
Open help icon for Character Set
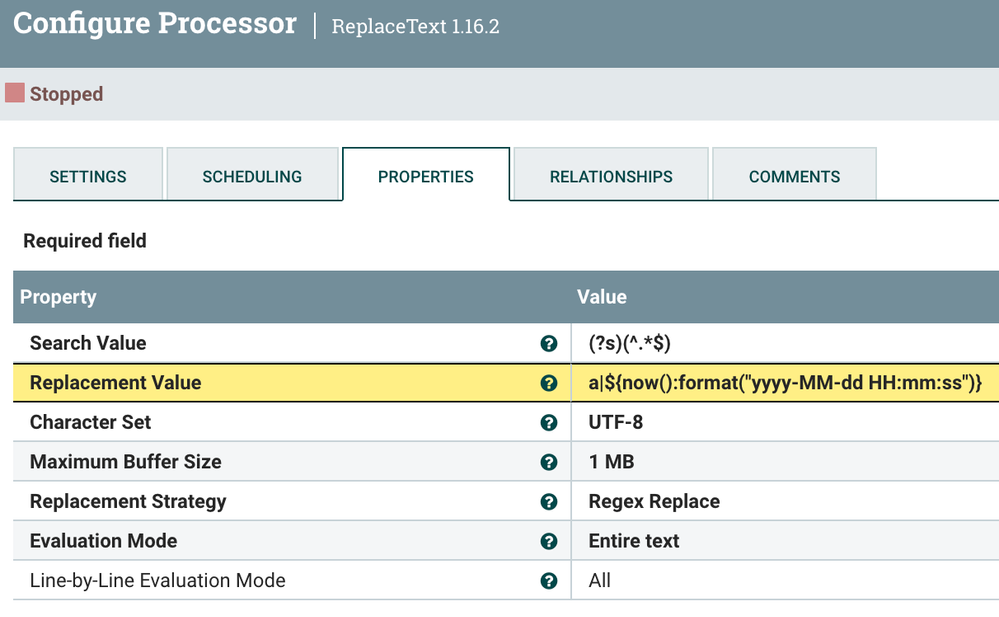pos(549,423)
